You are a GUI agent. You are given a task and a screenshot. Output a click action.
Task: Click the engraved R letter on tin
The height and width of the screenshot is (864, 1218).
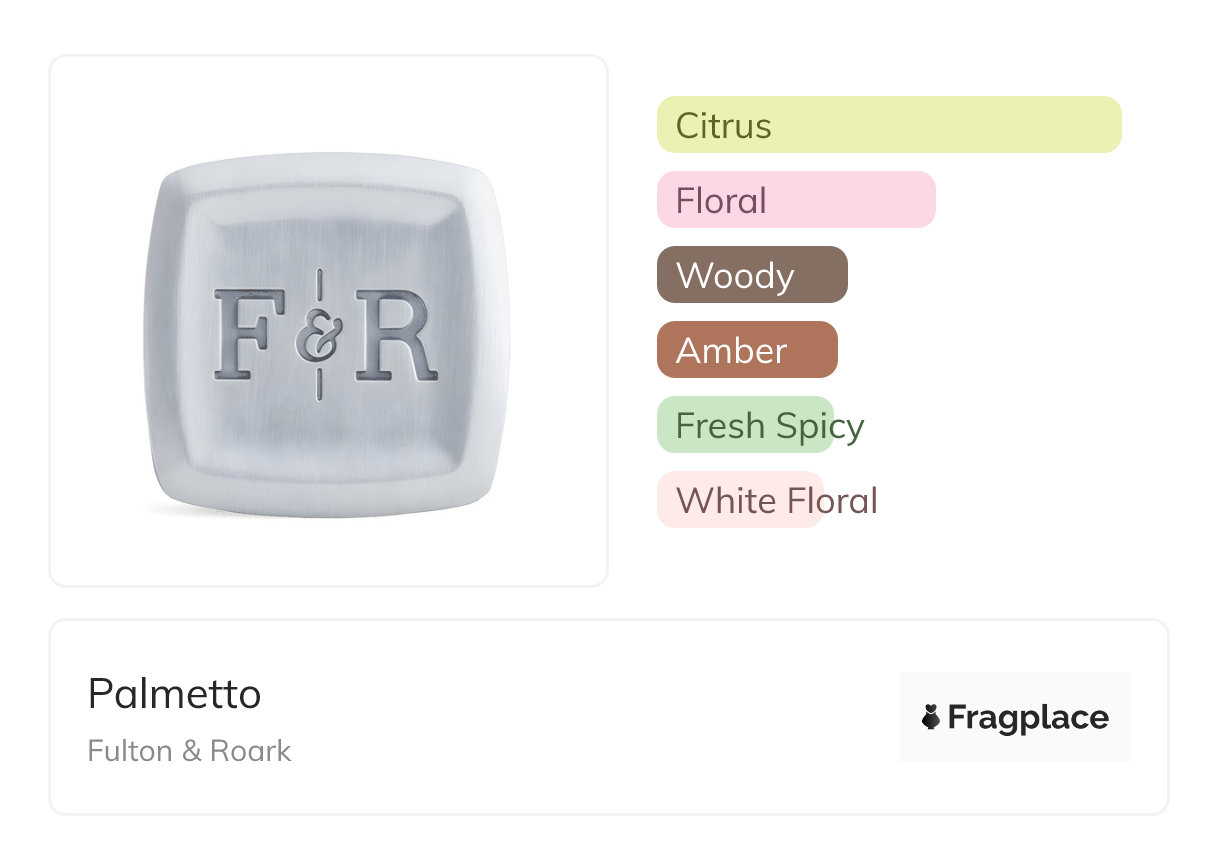point(395,335)
